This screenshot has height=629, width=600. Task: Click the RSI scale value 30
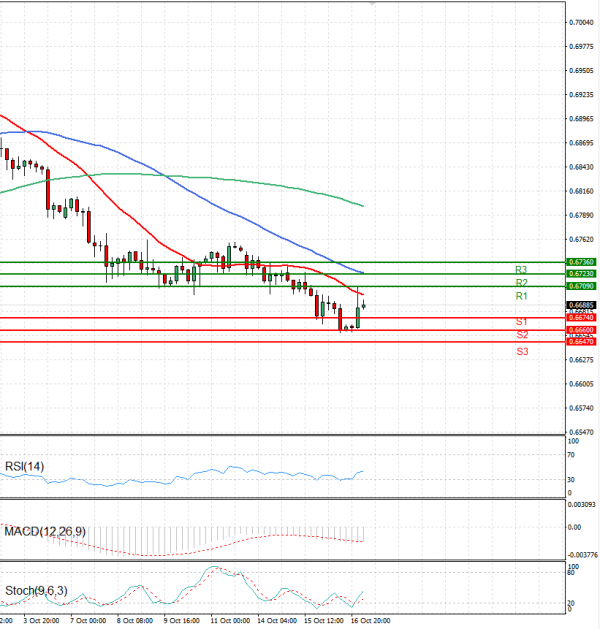(x=571, y=479)
